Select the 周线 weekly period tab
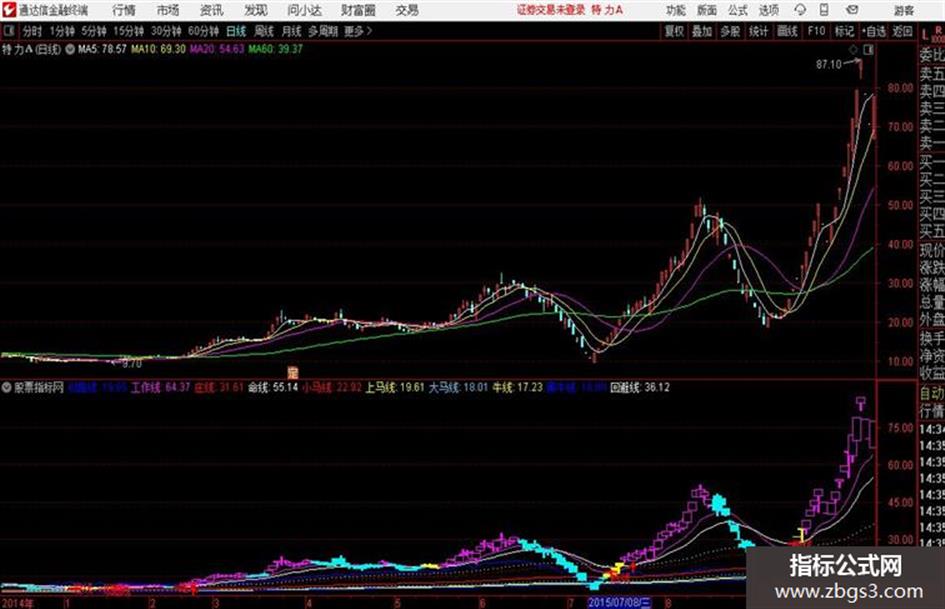945x609 pixels. pos(264,31)
